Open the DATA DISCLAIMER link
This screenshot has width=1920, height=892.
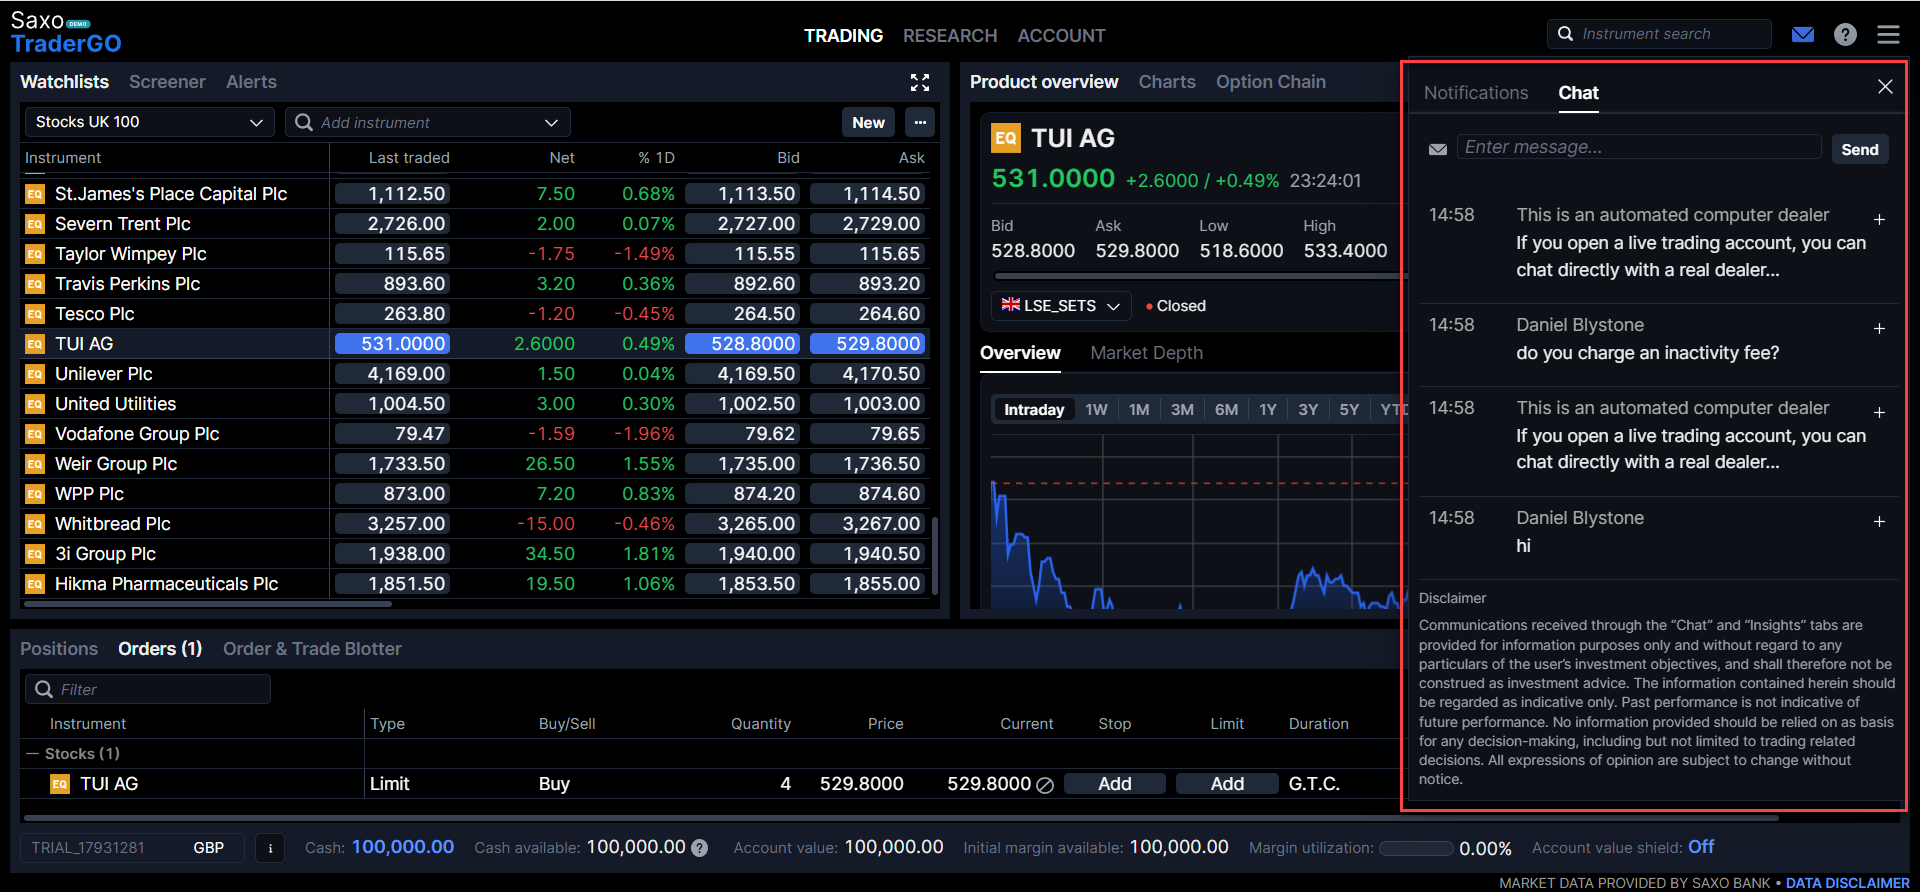point(1848,883)
